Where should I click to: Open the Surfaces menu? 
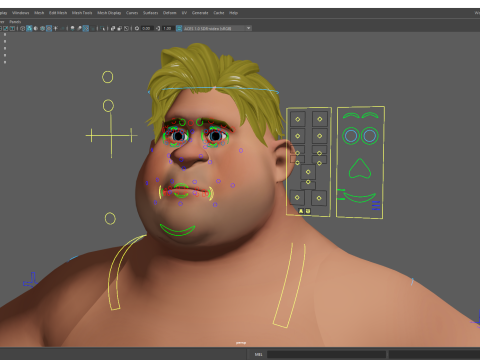pos(150,13)
